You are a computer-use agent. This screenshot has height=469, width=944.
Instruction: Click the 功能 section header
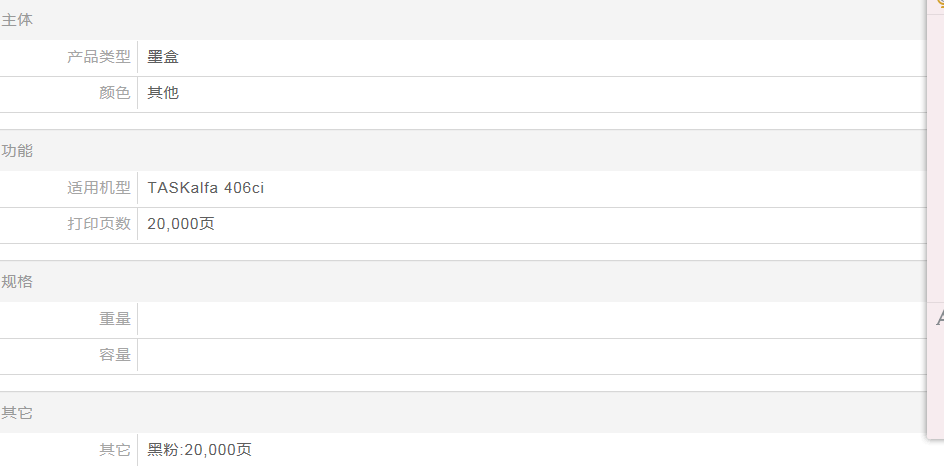[x=17, y=151]
